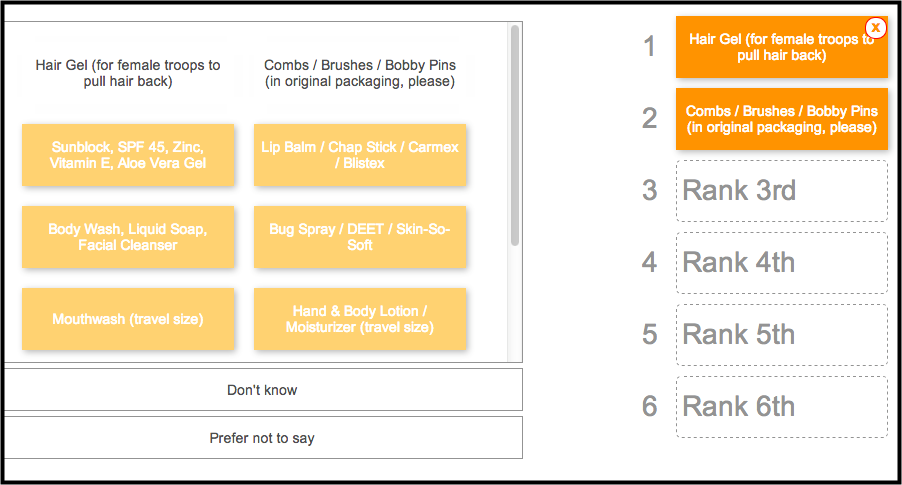Click the Rank 6th empty slot
Screen dimensions: 902x485
(782, 407)
